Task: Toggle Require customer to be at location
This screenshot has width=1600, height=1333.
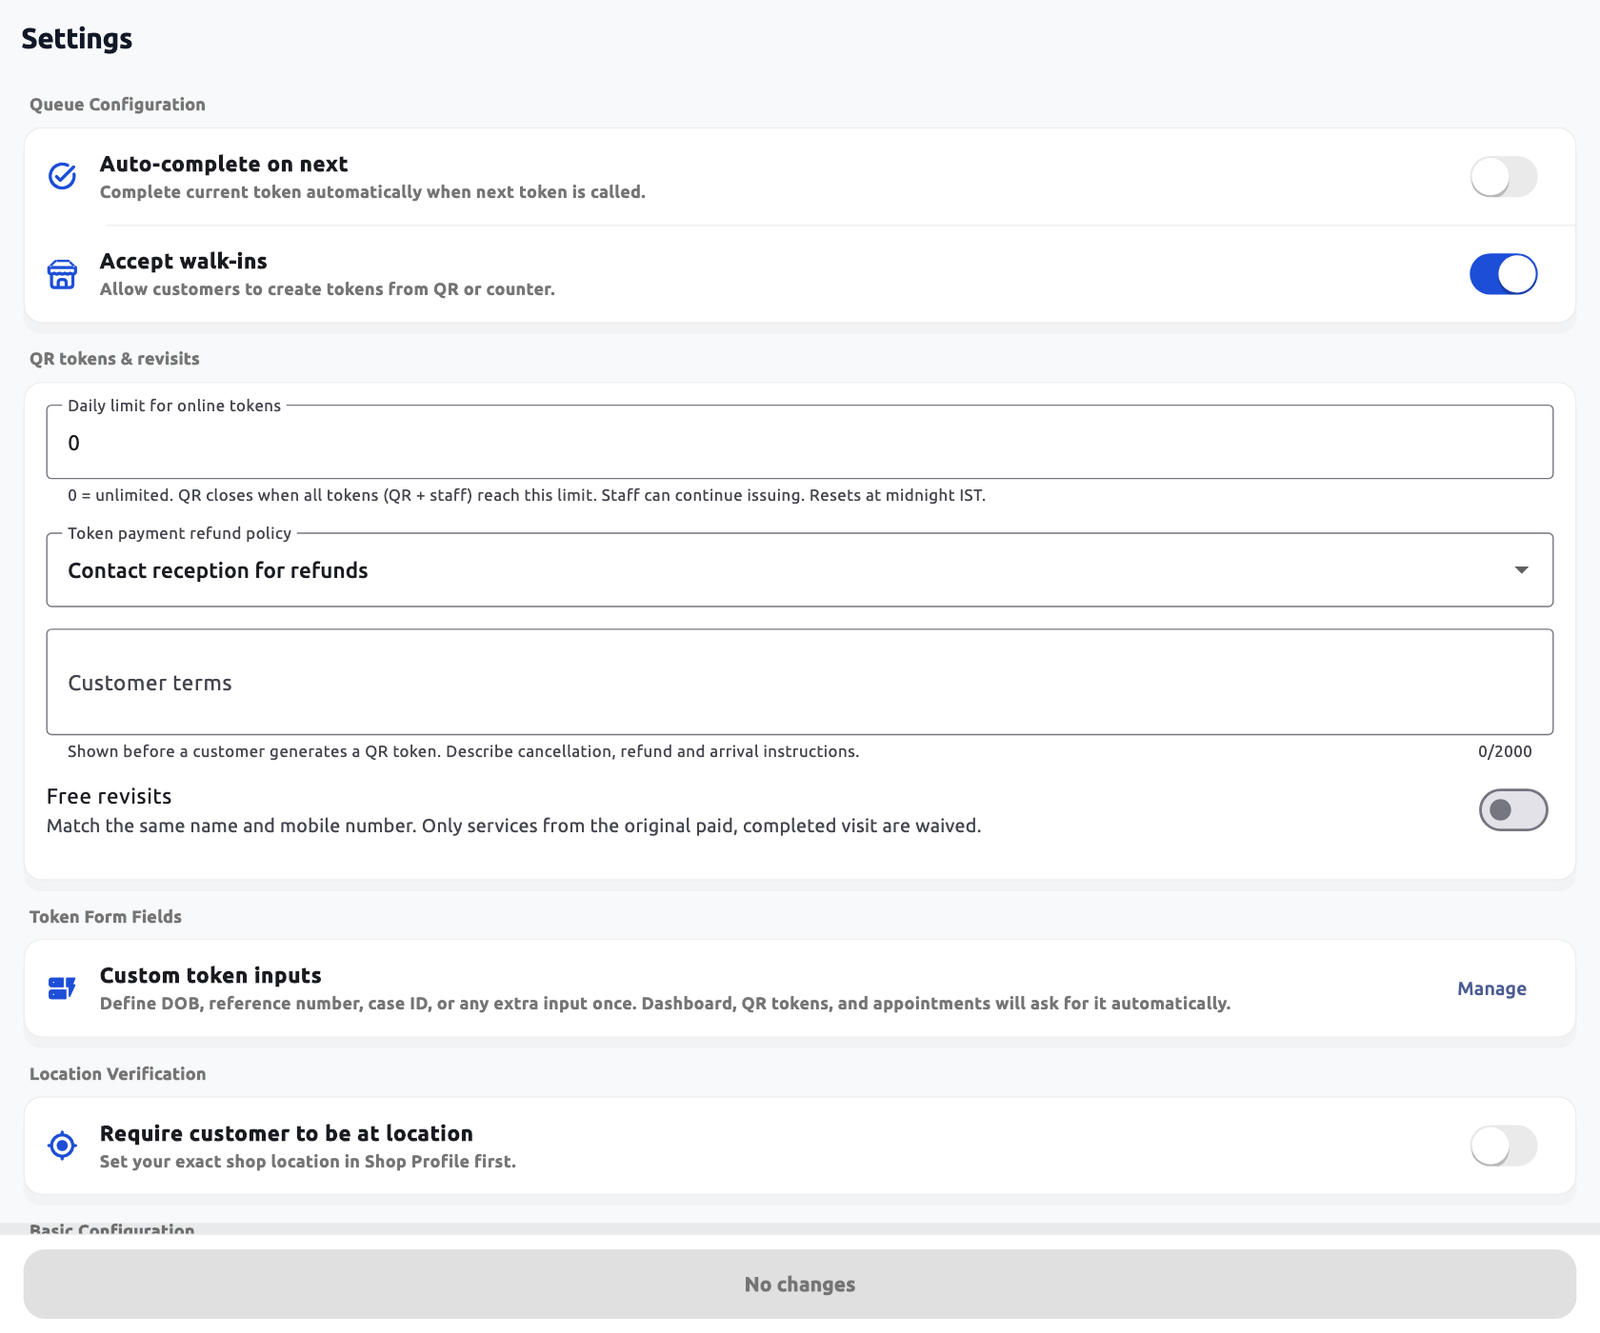Action: tap(1503, 1146)
